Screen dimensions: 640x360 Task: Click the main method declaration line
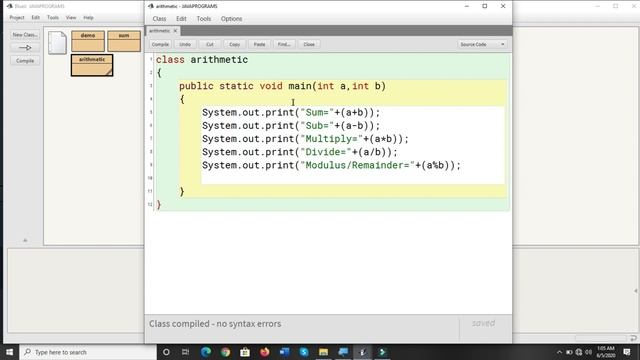pyautogui.click(x=282, y=86)
